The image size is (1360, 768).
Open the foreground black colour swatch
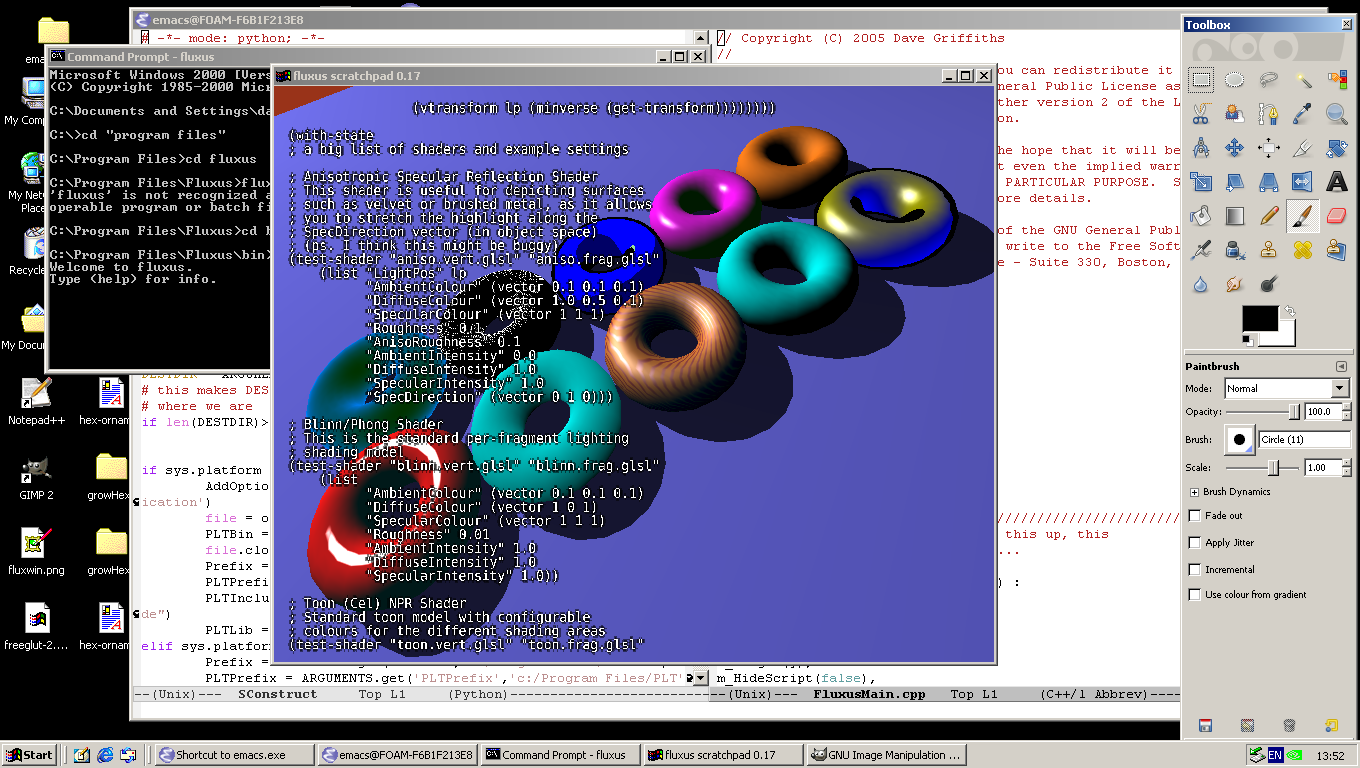[1260, 320]
